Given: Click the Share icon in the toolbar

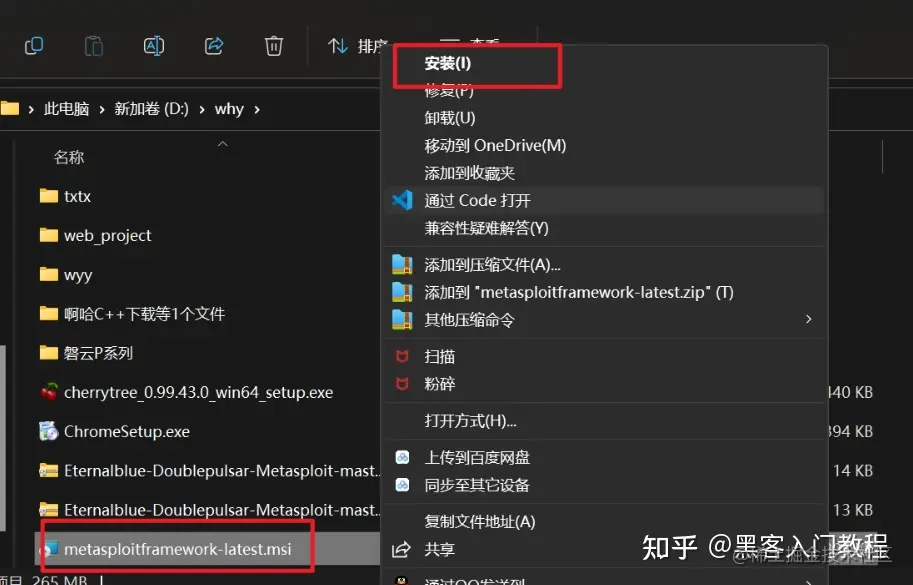Looking at the screenshot, I should click(x=214, y=45).
